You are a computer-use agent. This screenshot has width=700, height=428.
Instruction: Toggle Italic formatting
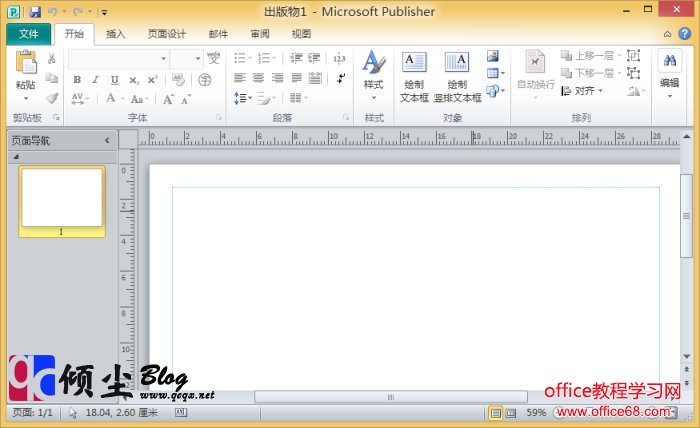coord(96,80)
